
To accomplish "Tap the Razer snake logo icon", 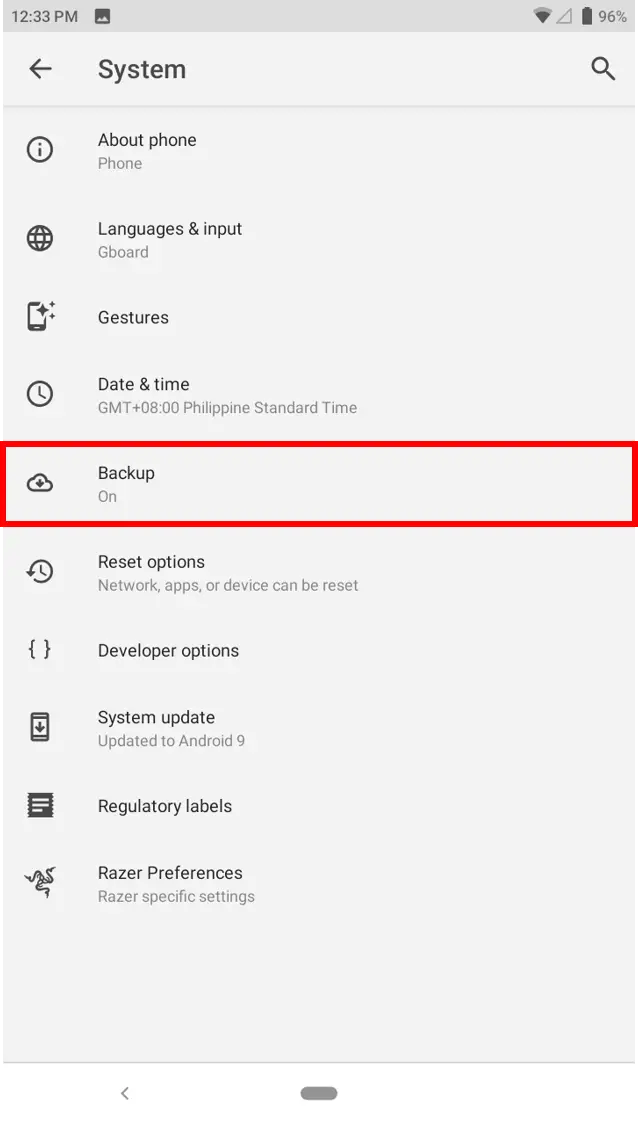I will [x=40, y=883].
